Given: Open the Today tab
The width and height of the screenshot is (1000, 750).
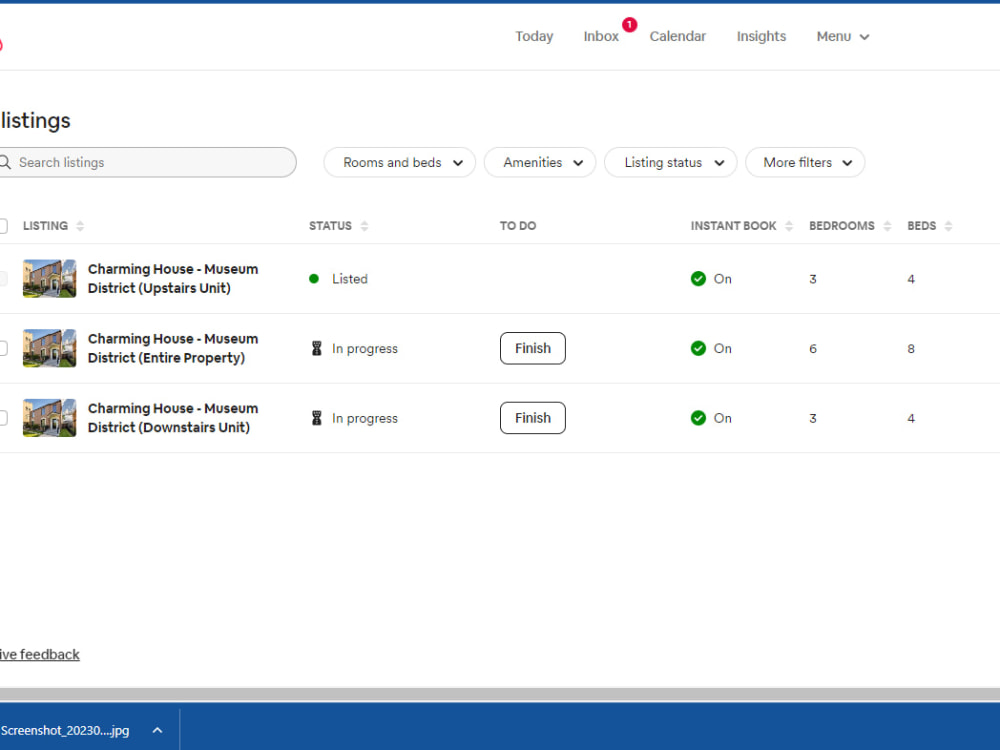Looking at the screenshot, I should (534, 36).
